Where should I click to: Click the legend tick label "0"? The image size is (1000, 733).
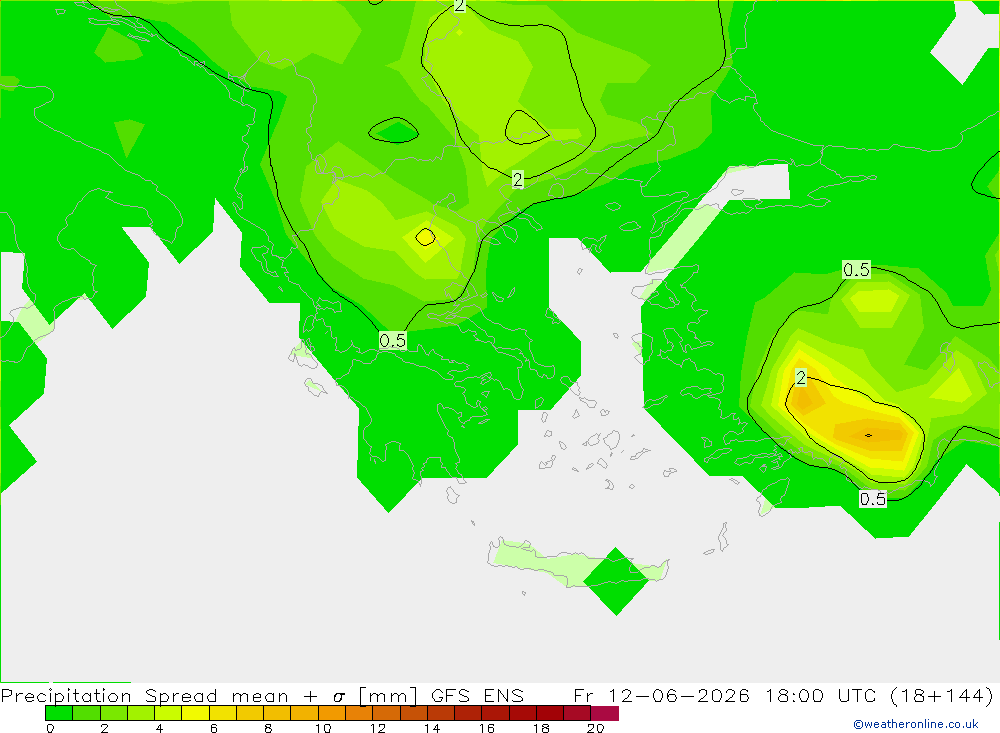click(x=50, y=728)
